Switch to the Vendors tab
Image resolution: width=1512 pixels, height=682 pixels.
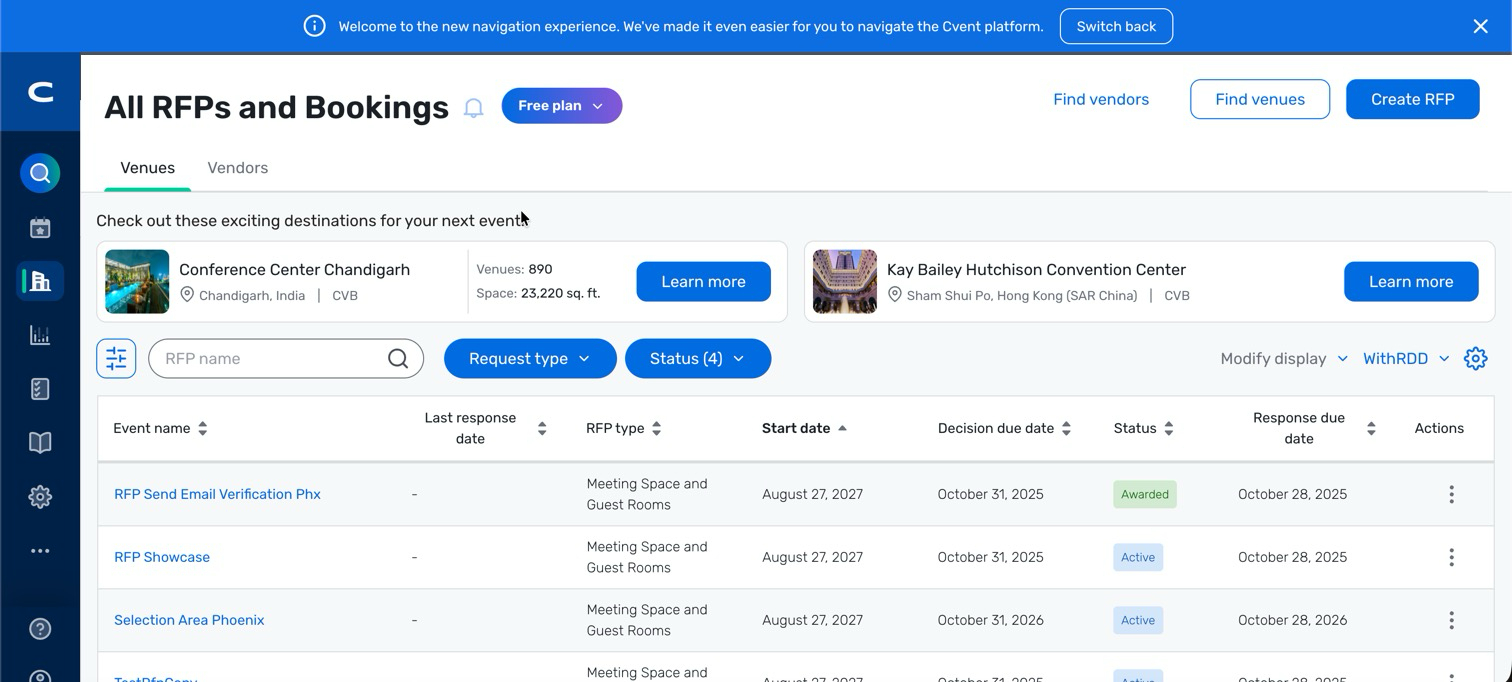coord(237,168)
